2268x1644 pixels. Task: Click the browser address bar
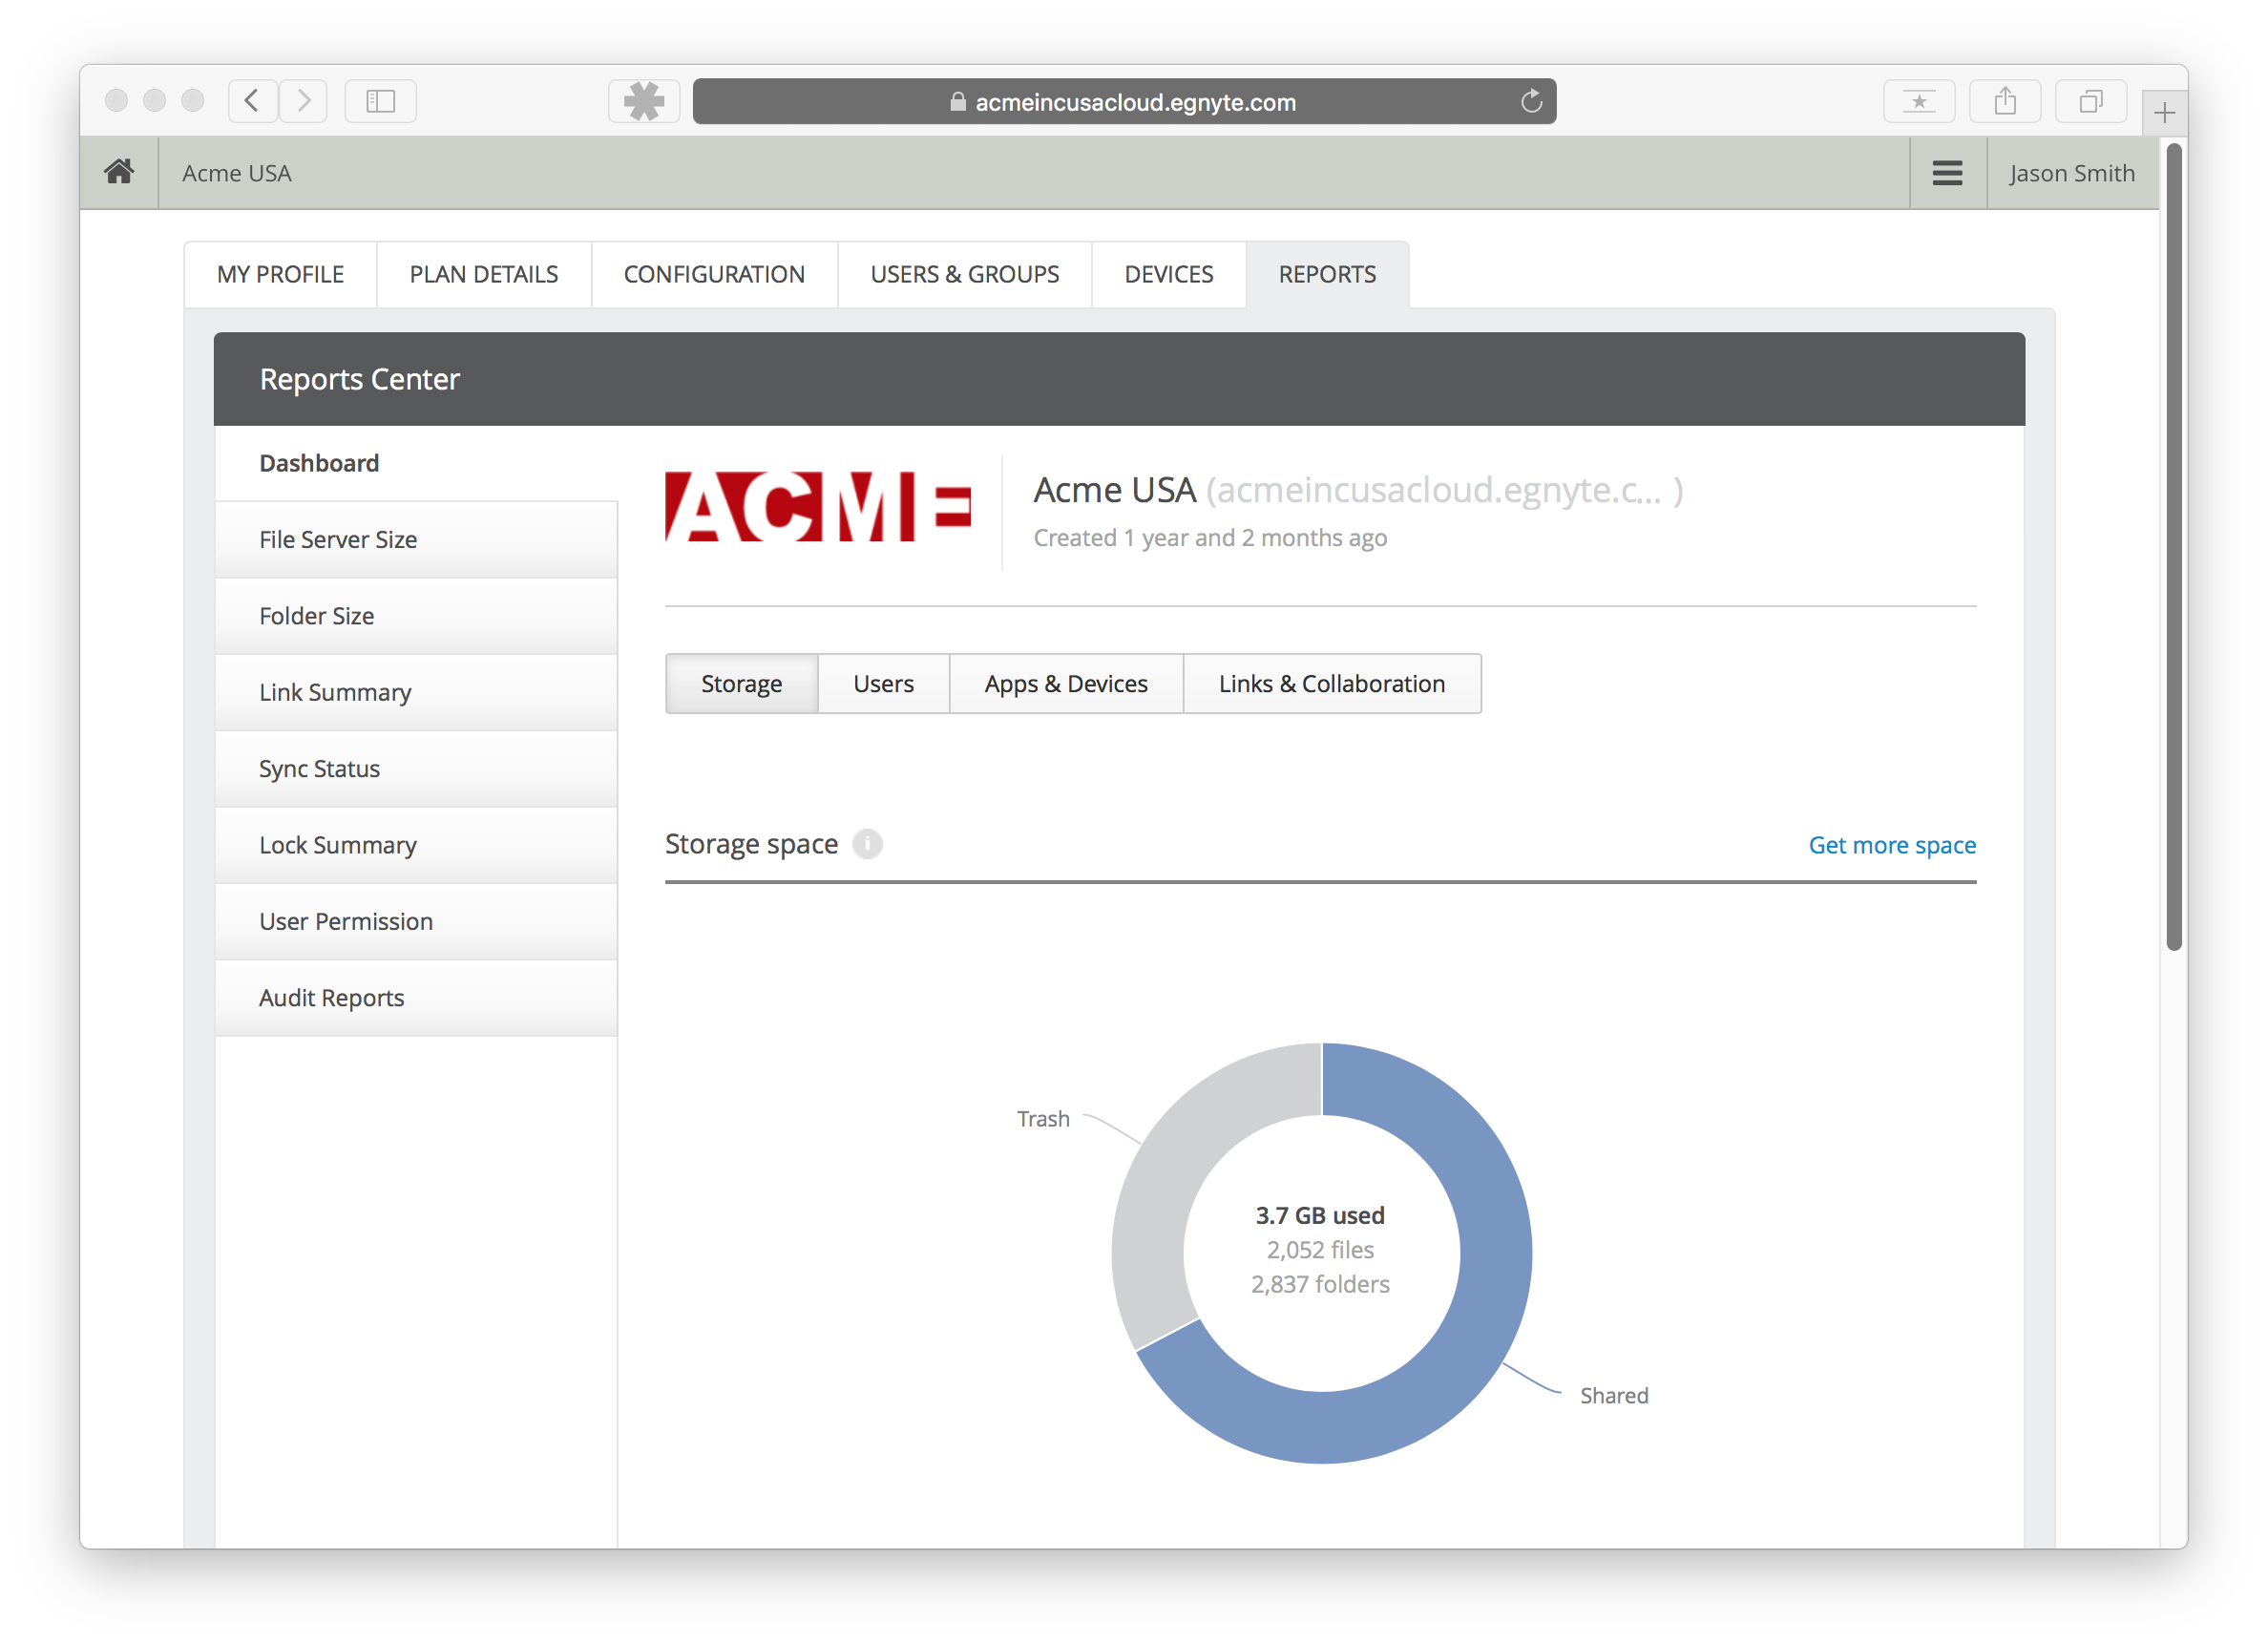click(x=1123, y=102)
